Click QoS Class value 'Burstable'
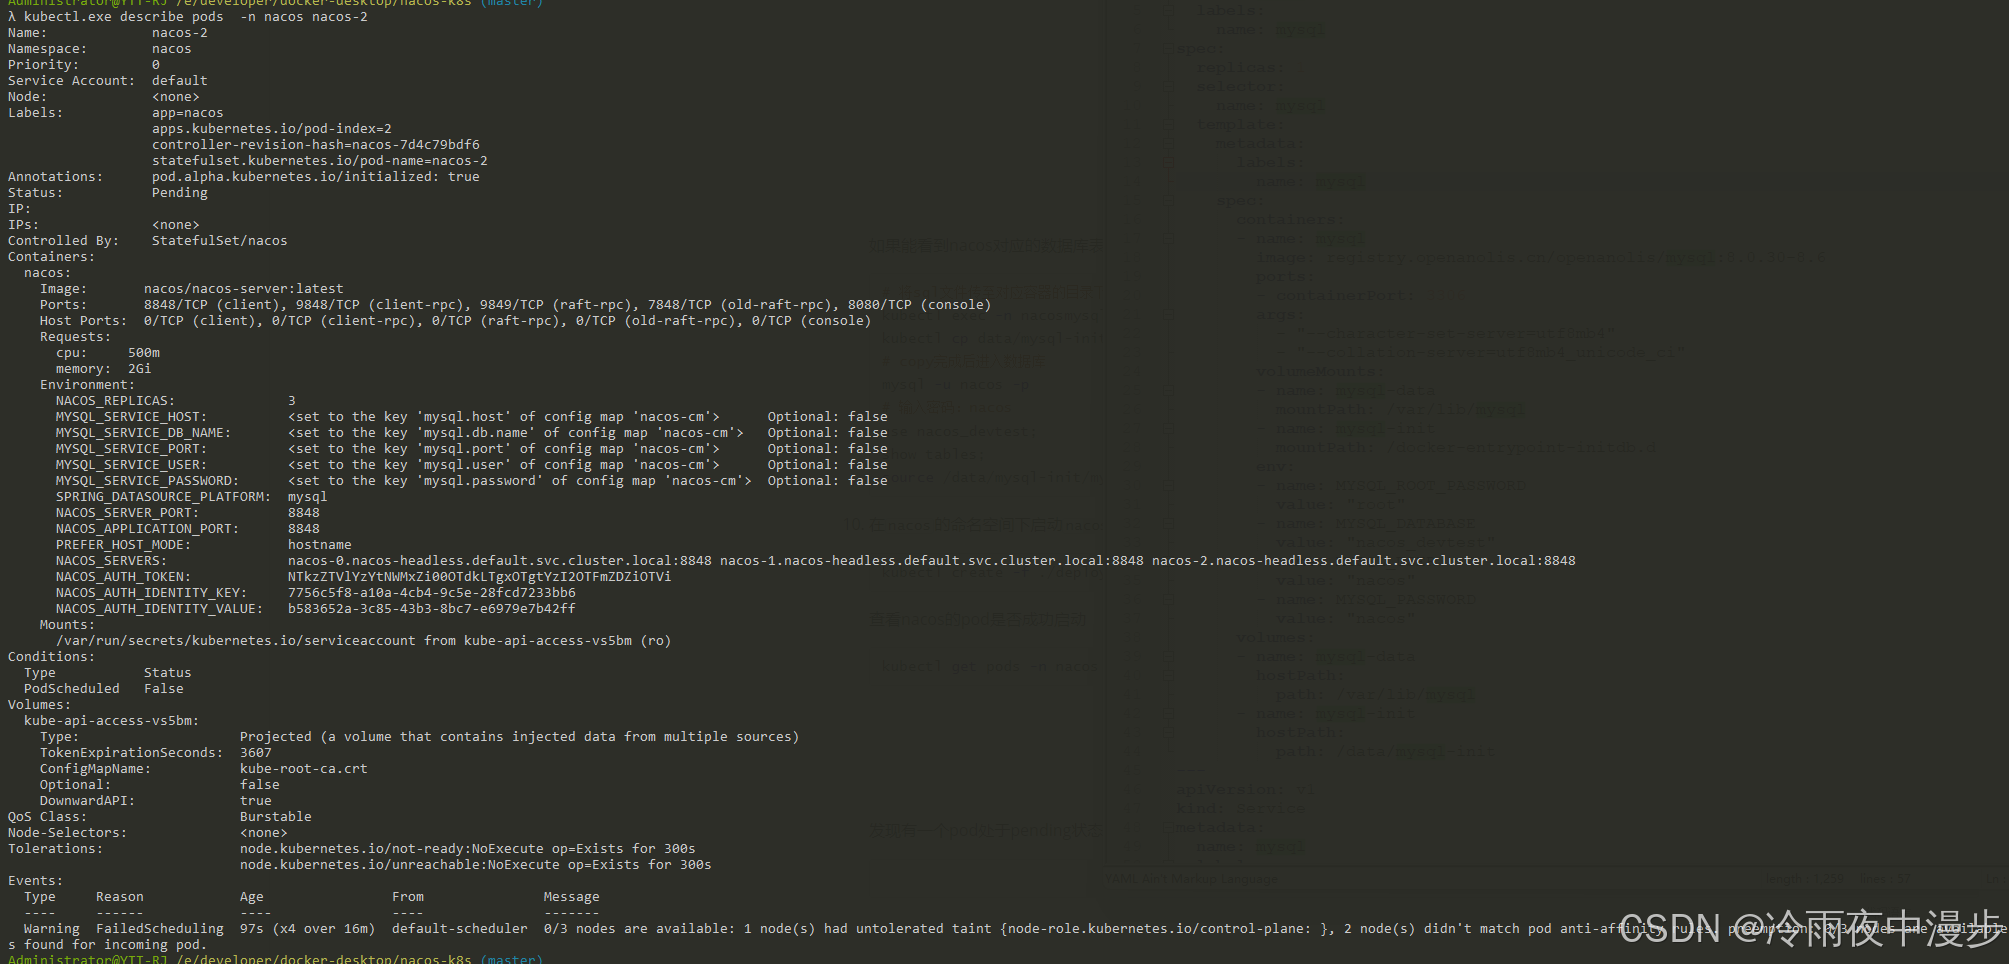Viewport: 2009px width, 964px height. pos(276,817)
